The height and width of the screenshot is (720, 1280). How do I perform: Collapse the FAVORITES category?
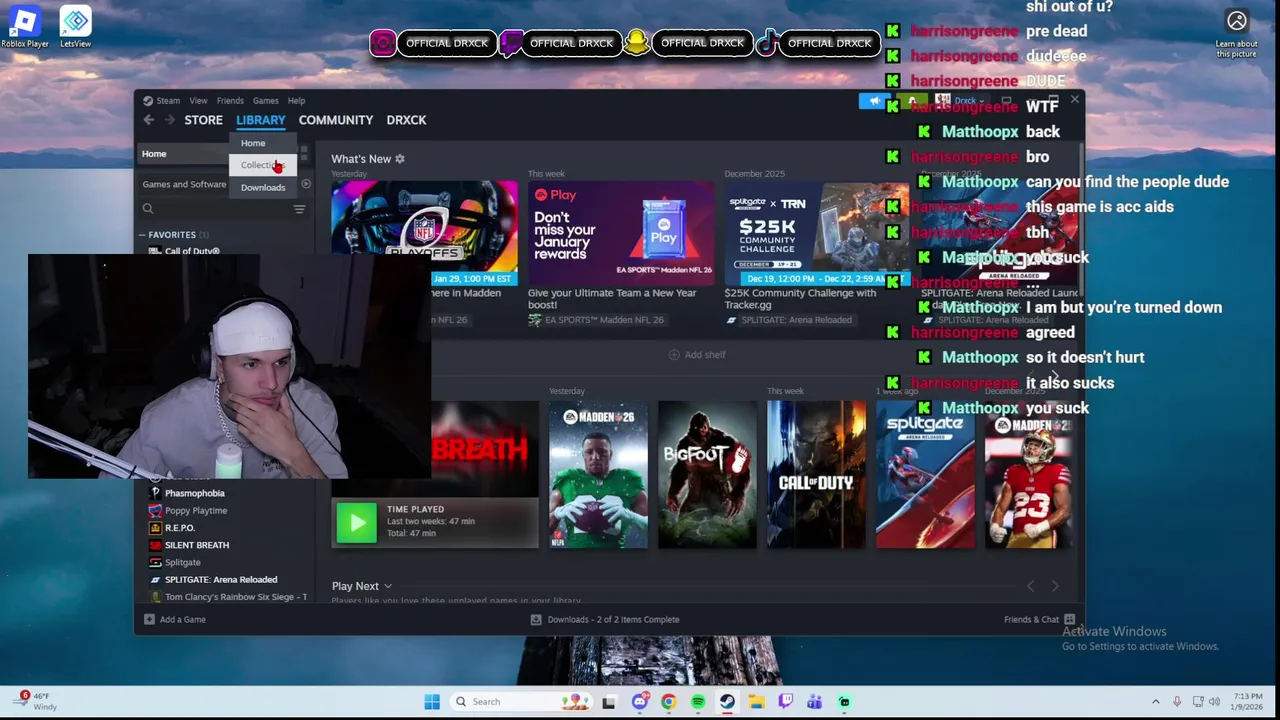pos(142,235)
